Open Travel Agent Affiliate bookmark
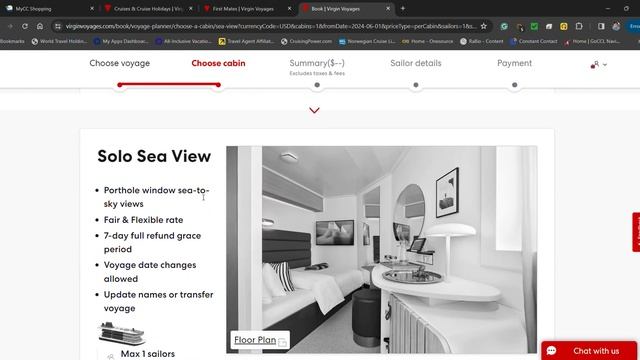Image resolution: width=640 pixels, height=360 pixels. 247,41
